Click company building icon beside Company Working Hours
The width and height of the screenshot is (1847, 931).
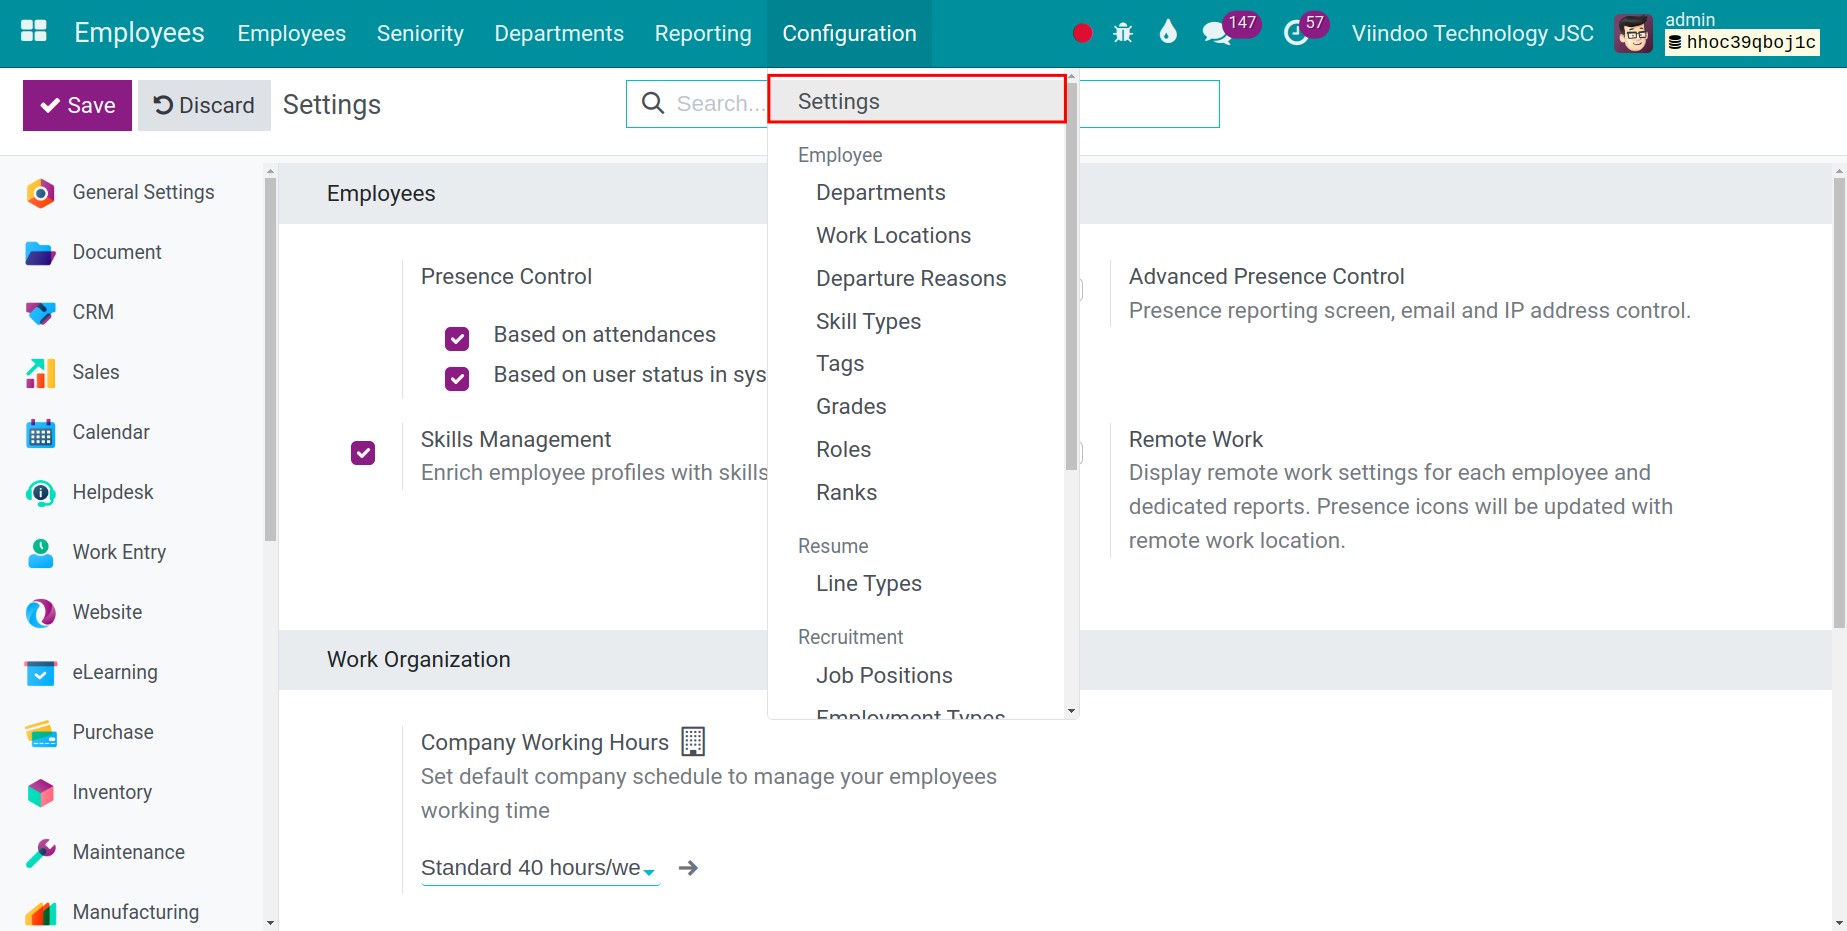point(693,741)
